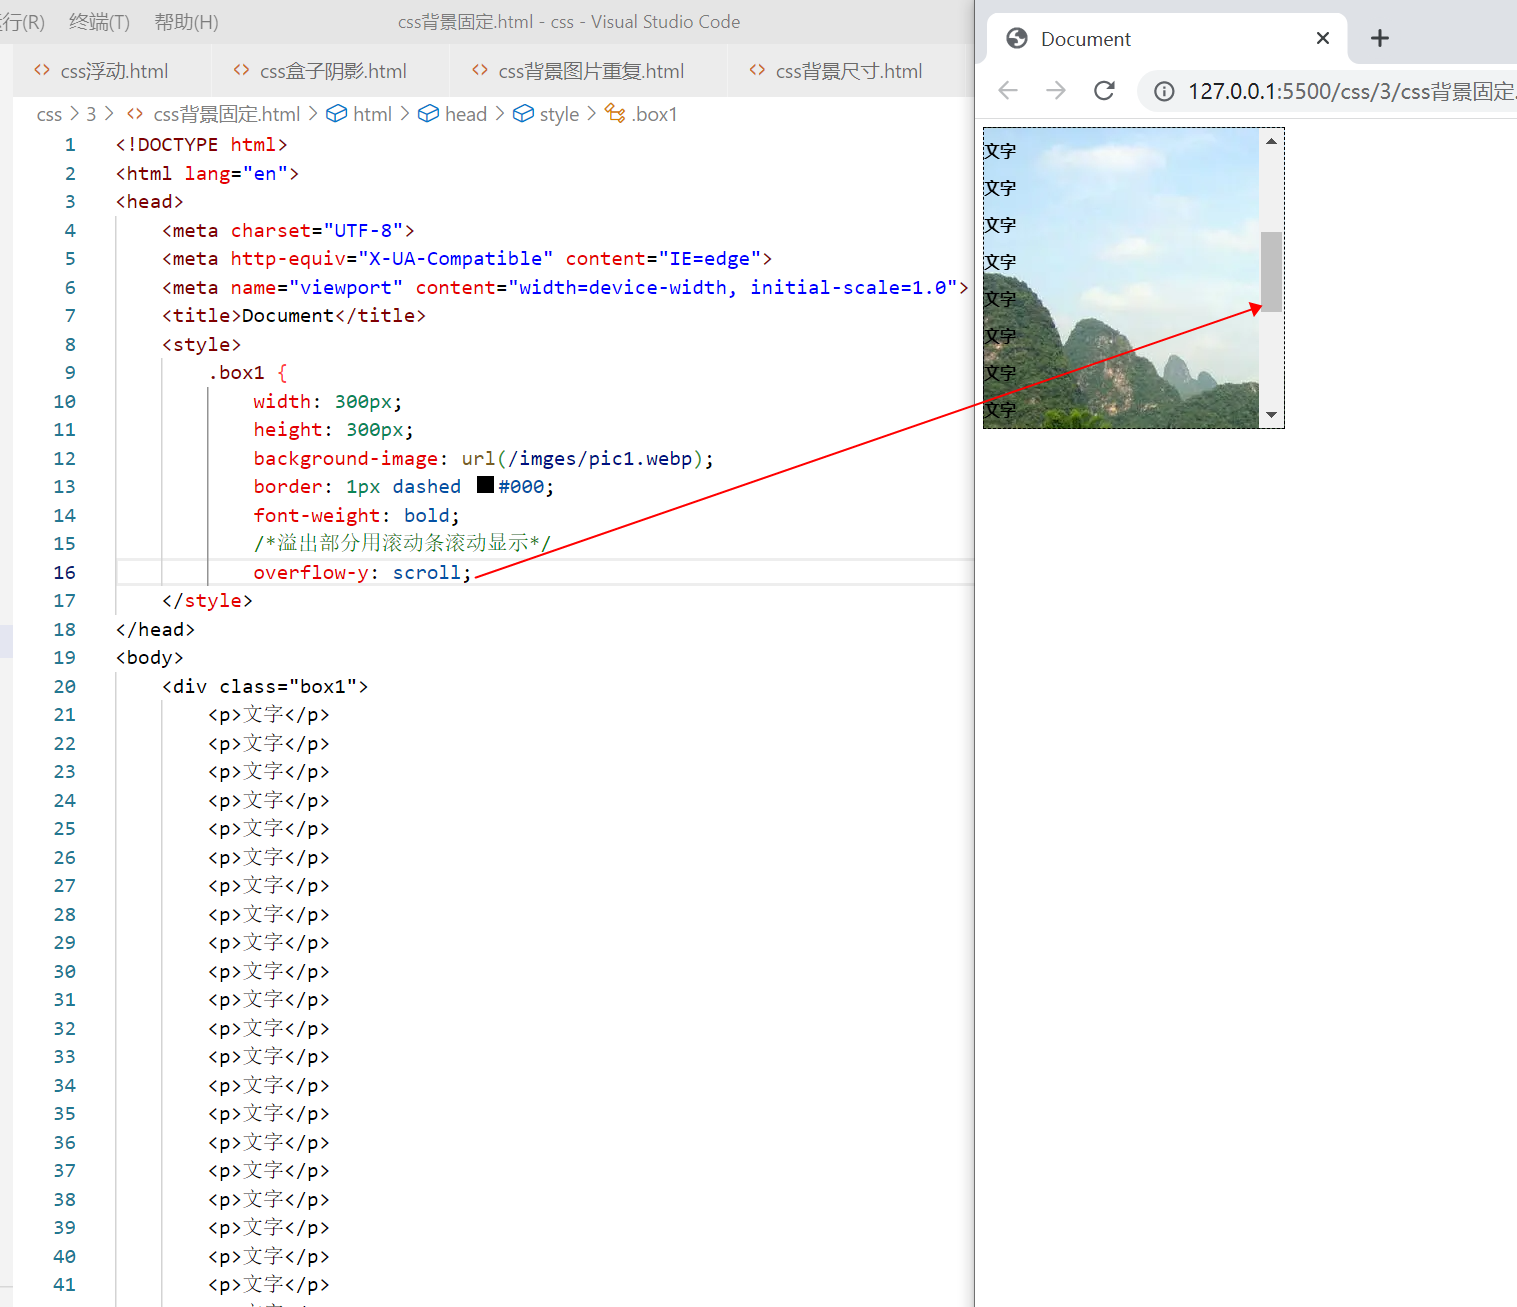Click file icon of css盒子阴影.html tab

point(241,70)
